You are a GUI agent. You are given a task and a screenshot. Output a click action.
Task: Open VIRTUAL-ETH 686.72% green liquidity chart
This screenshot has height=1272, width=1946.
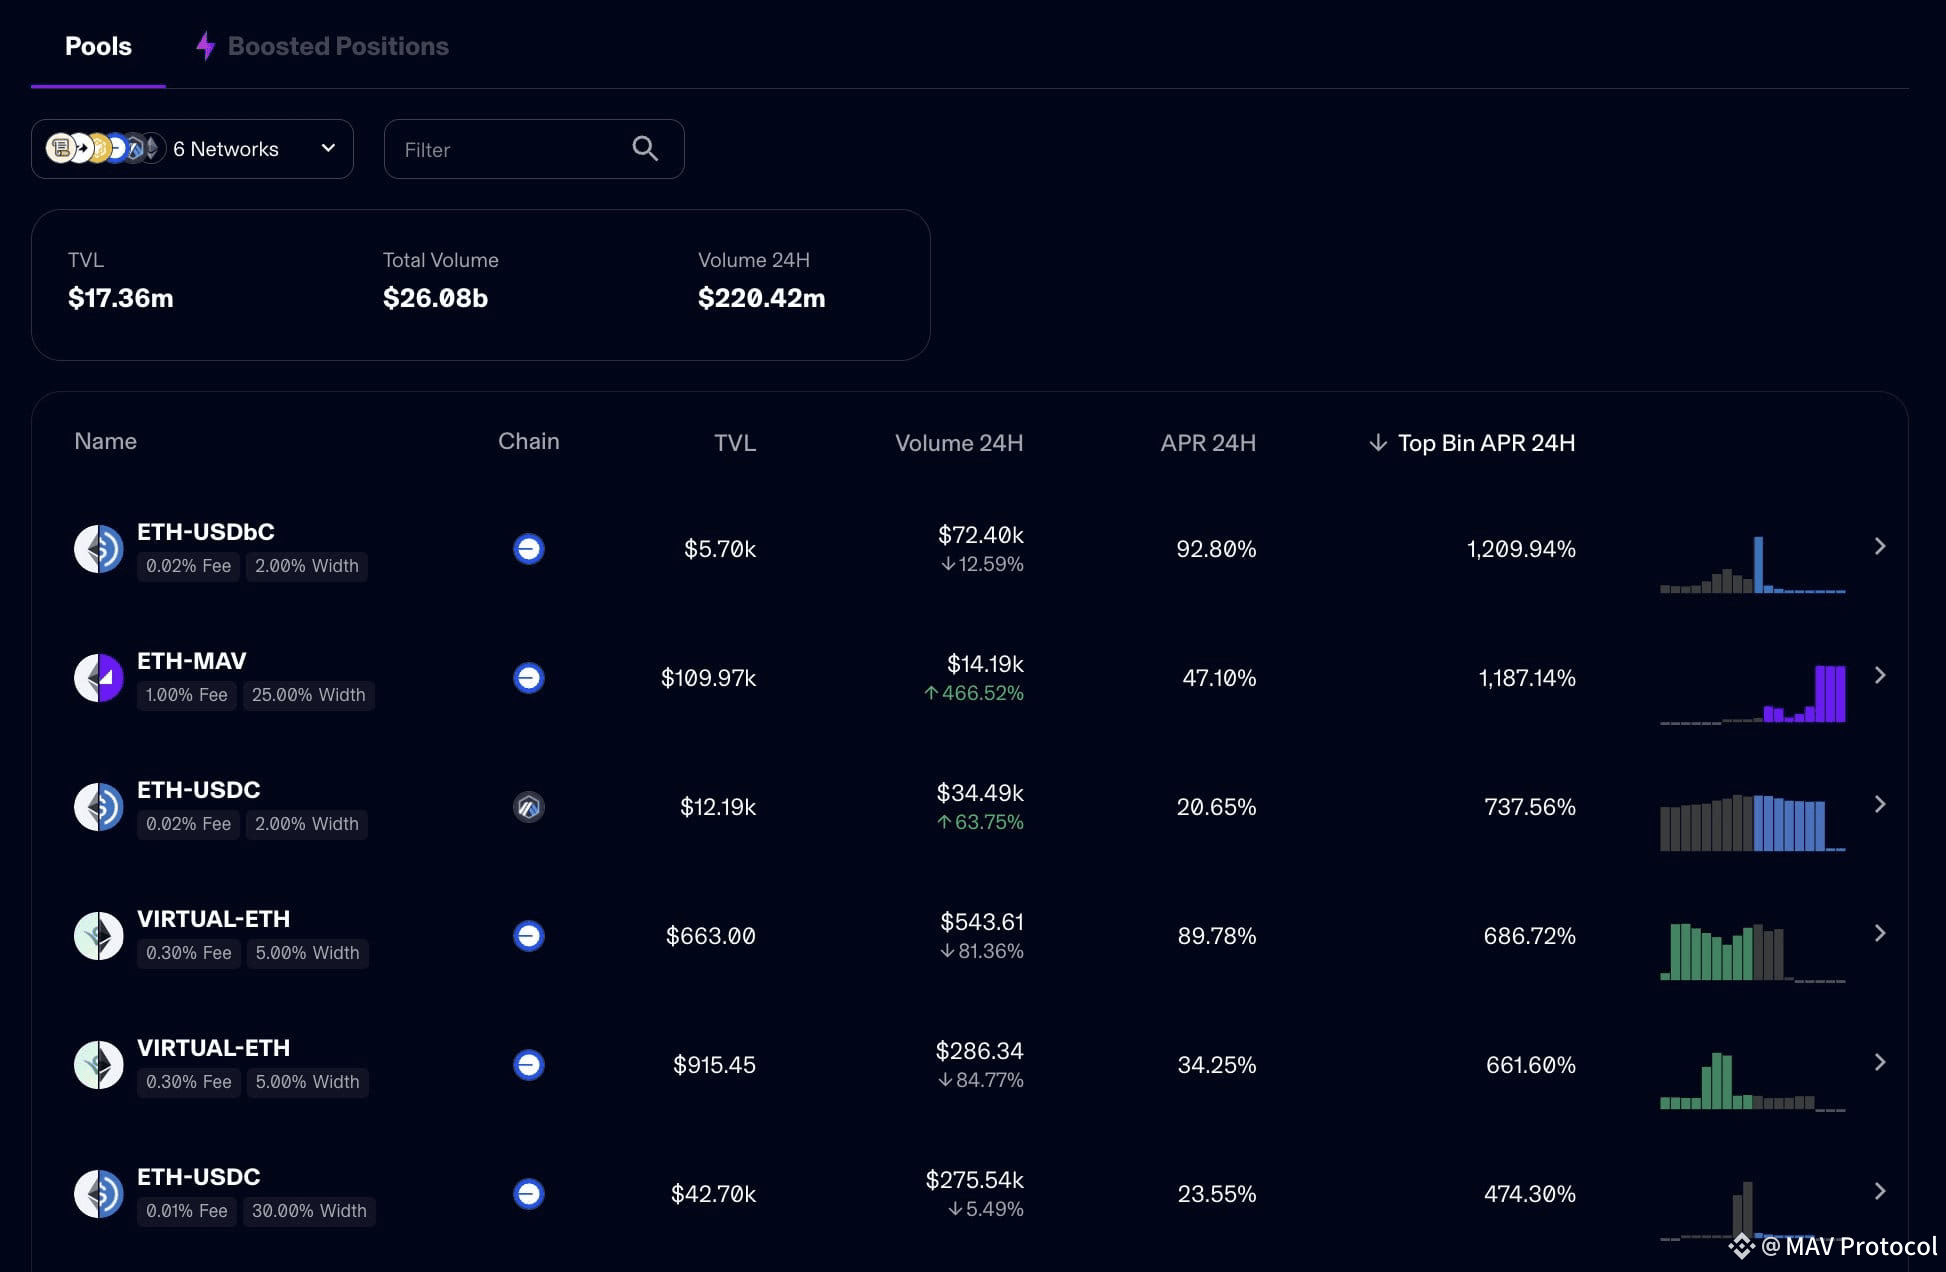click(x=1752, y=952)
